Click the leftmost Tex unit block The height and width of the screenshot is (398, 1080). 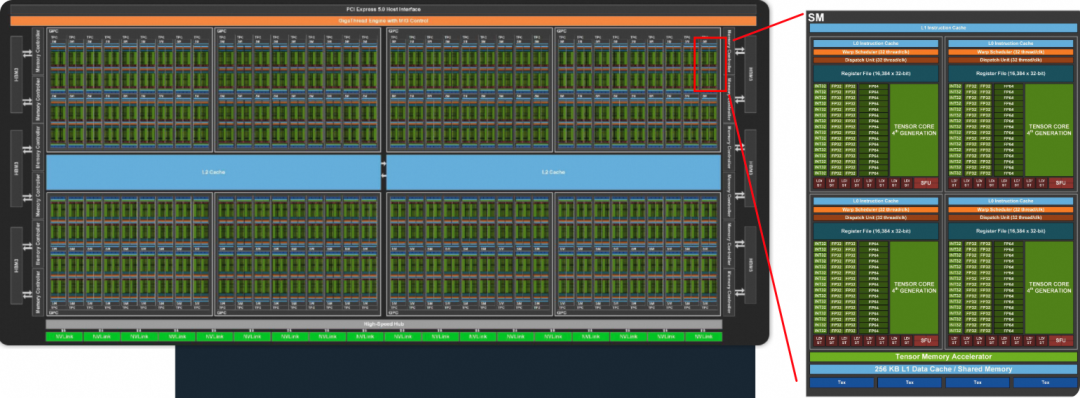click(x=842, y=382)
